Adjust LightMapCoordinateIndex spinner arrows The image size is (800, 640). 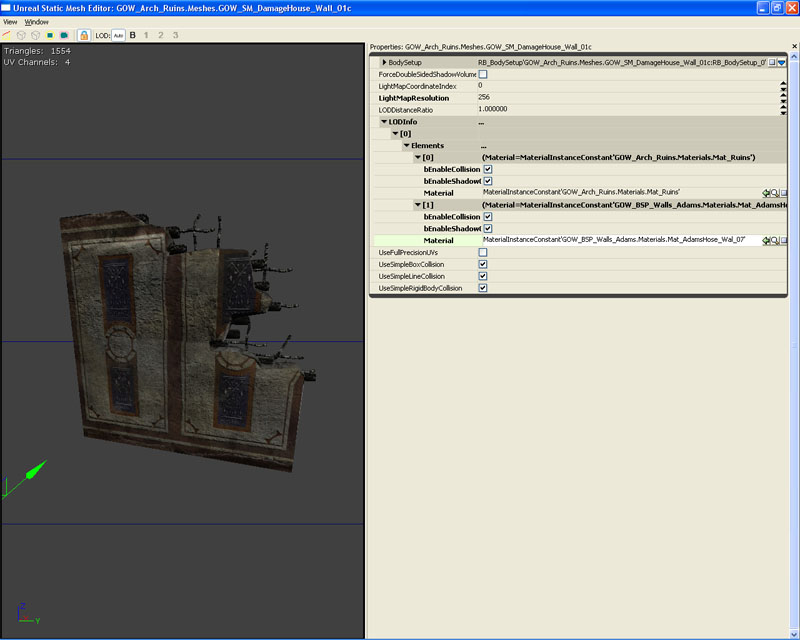(x=783, y=86)
